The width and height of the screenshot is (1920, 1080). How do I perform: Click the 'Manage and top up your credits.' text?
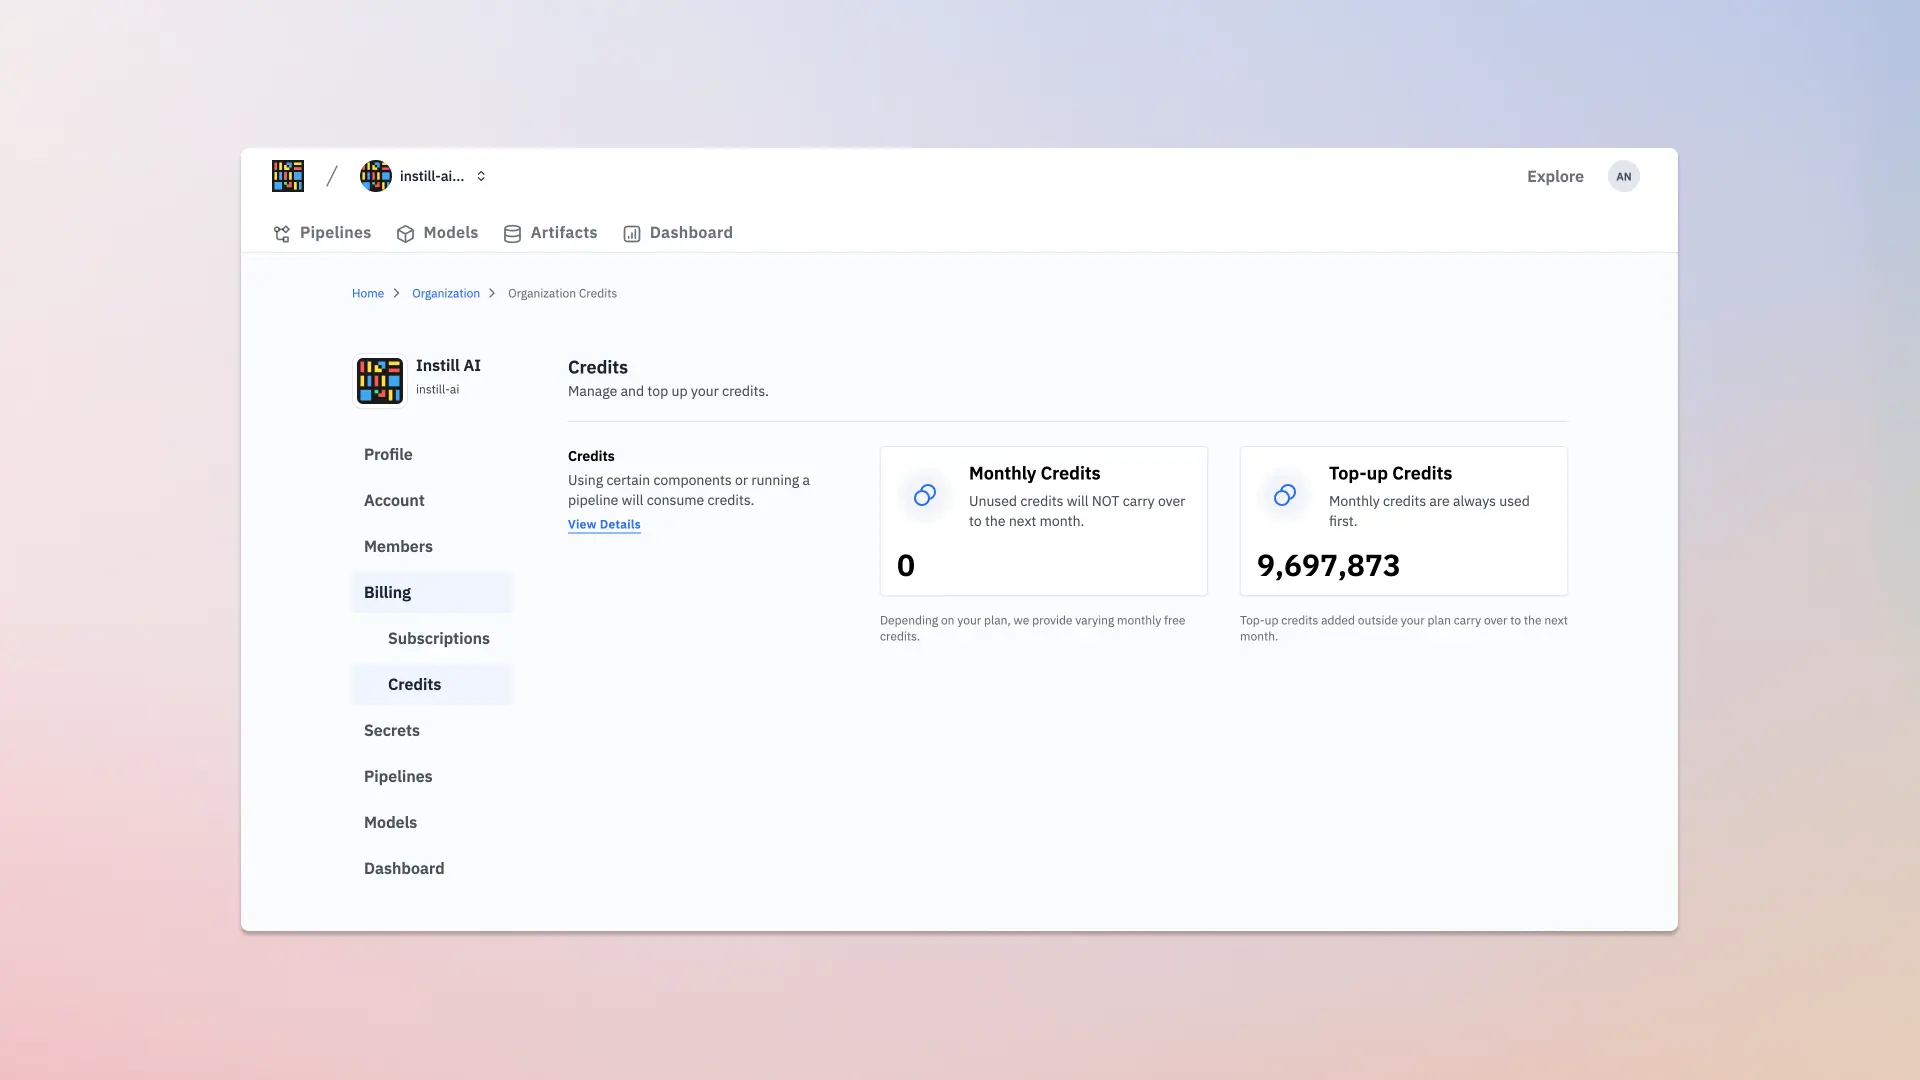coord(668,391)
